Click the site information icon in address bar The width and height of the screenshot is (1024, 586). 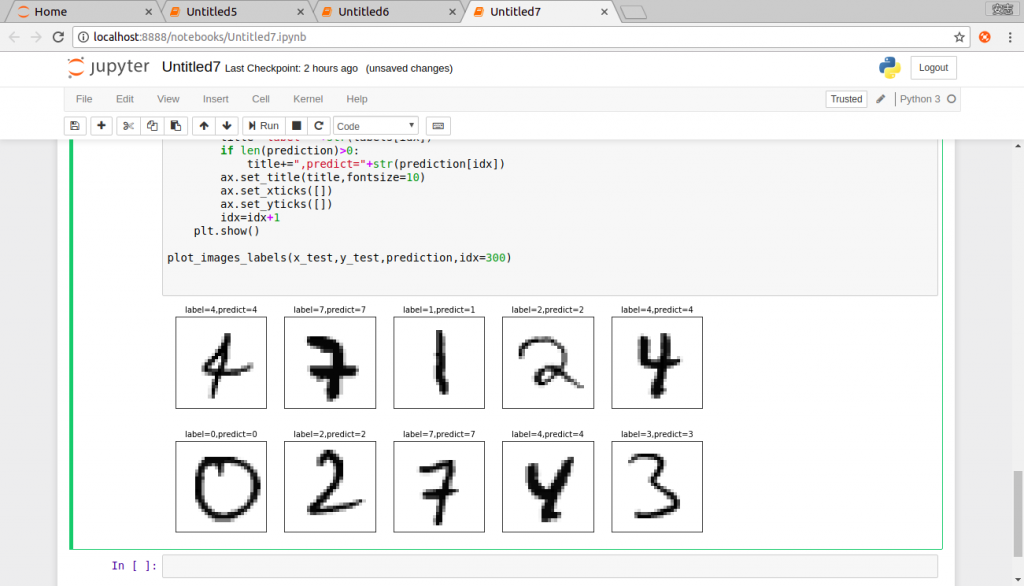83,37
